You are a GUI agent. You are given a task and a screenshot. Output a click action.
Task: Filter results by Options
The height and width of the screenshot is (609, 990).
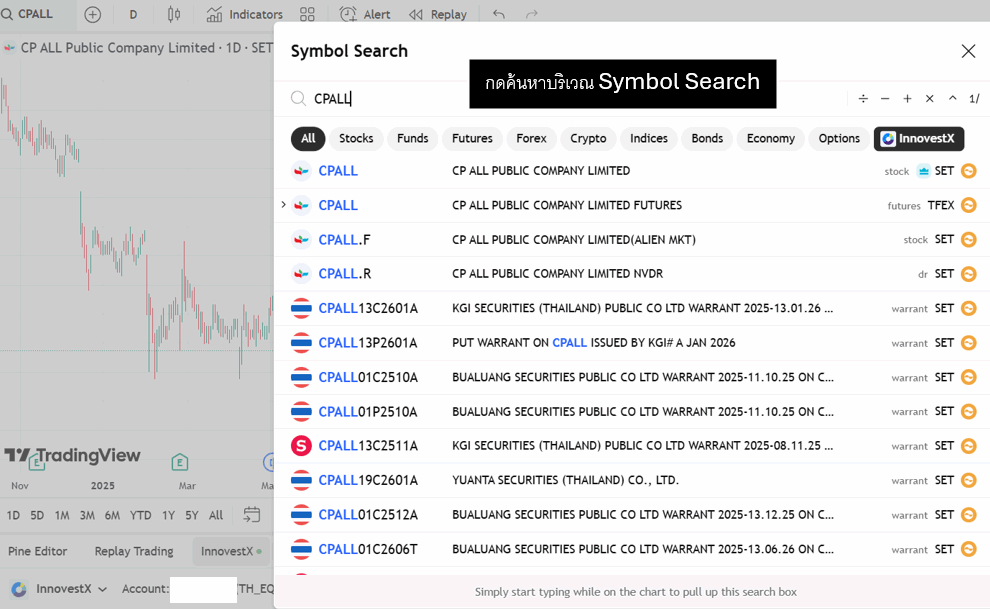[x=839, y=138]
